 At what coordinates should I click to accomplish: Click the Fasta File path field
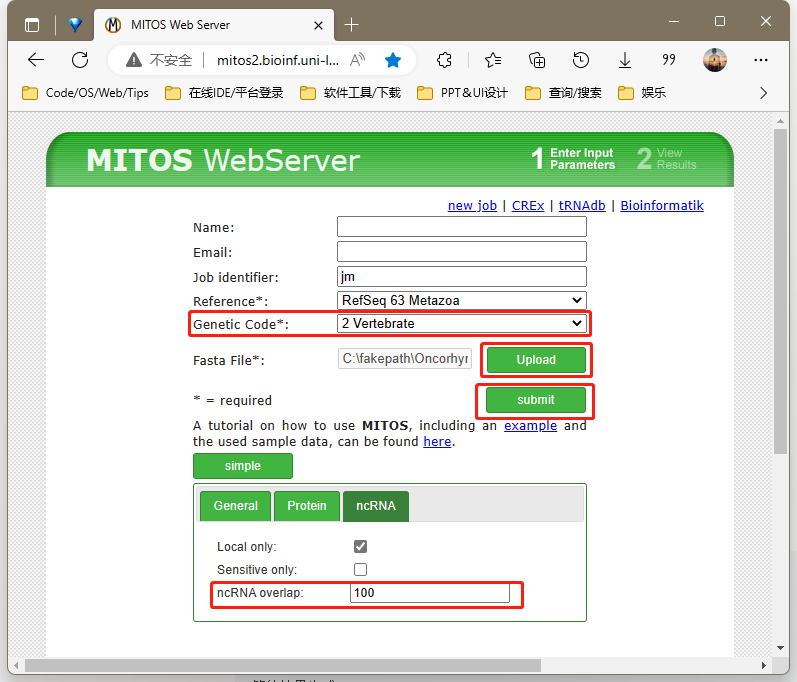[x=405, y=358]
